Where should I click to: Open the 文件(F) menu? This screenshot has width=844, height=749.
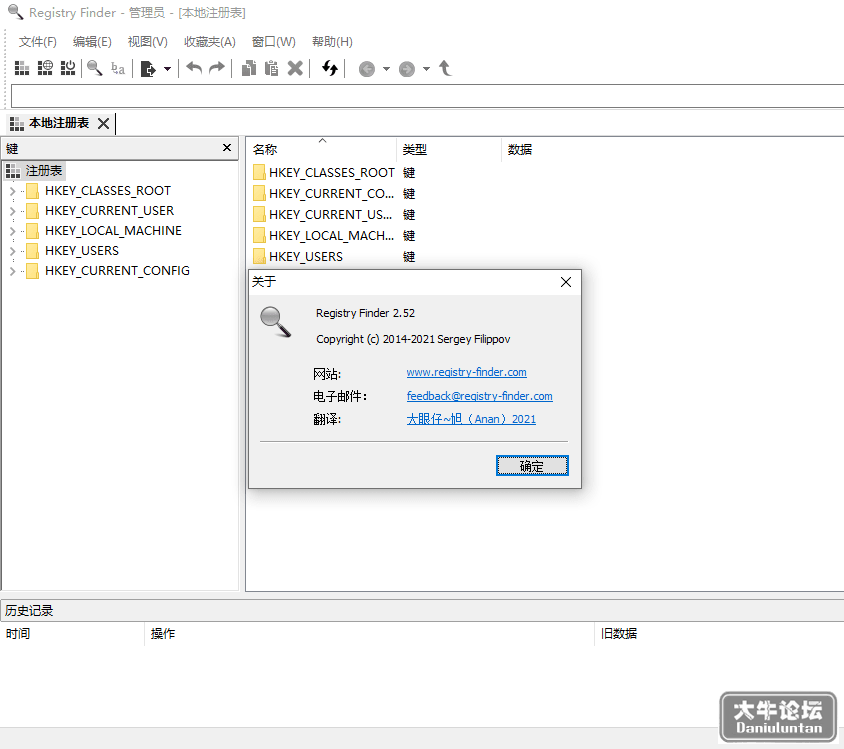(38, 41)
